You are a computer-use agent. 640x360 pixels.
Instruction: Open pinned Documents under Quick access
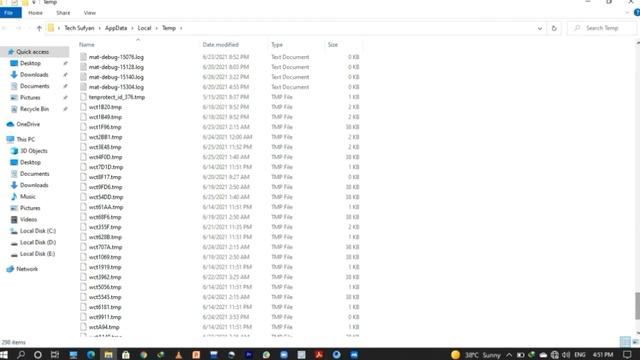tap(34, 86)
